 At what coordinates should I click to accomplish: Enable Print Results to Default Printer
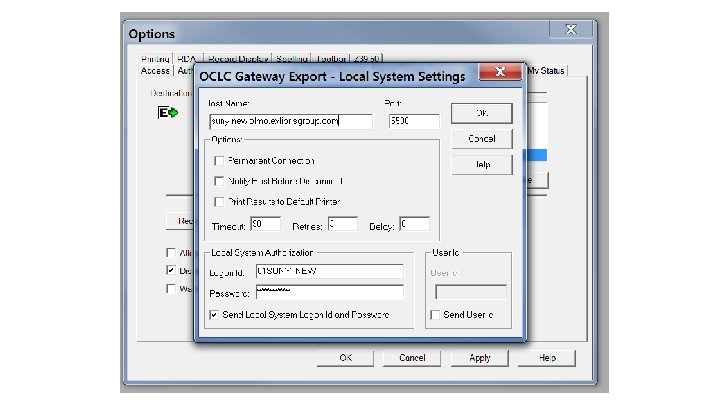point(219,202)
